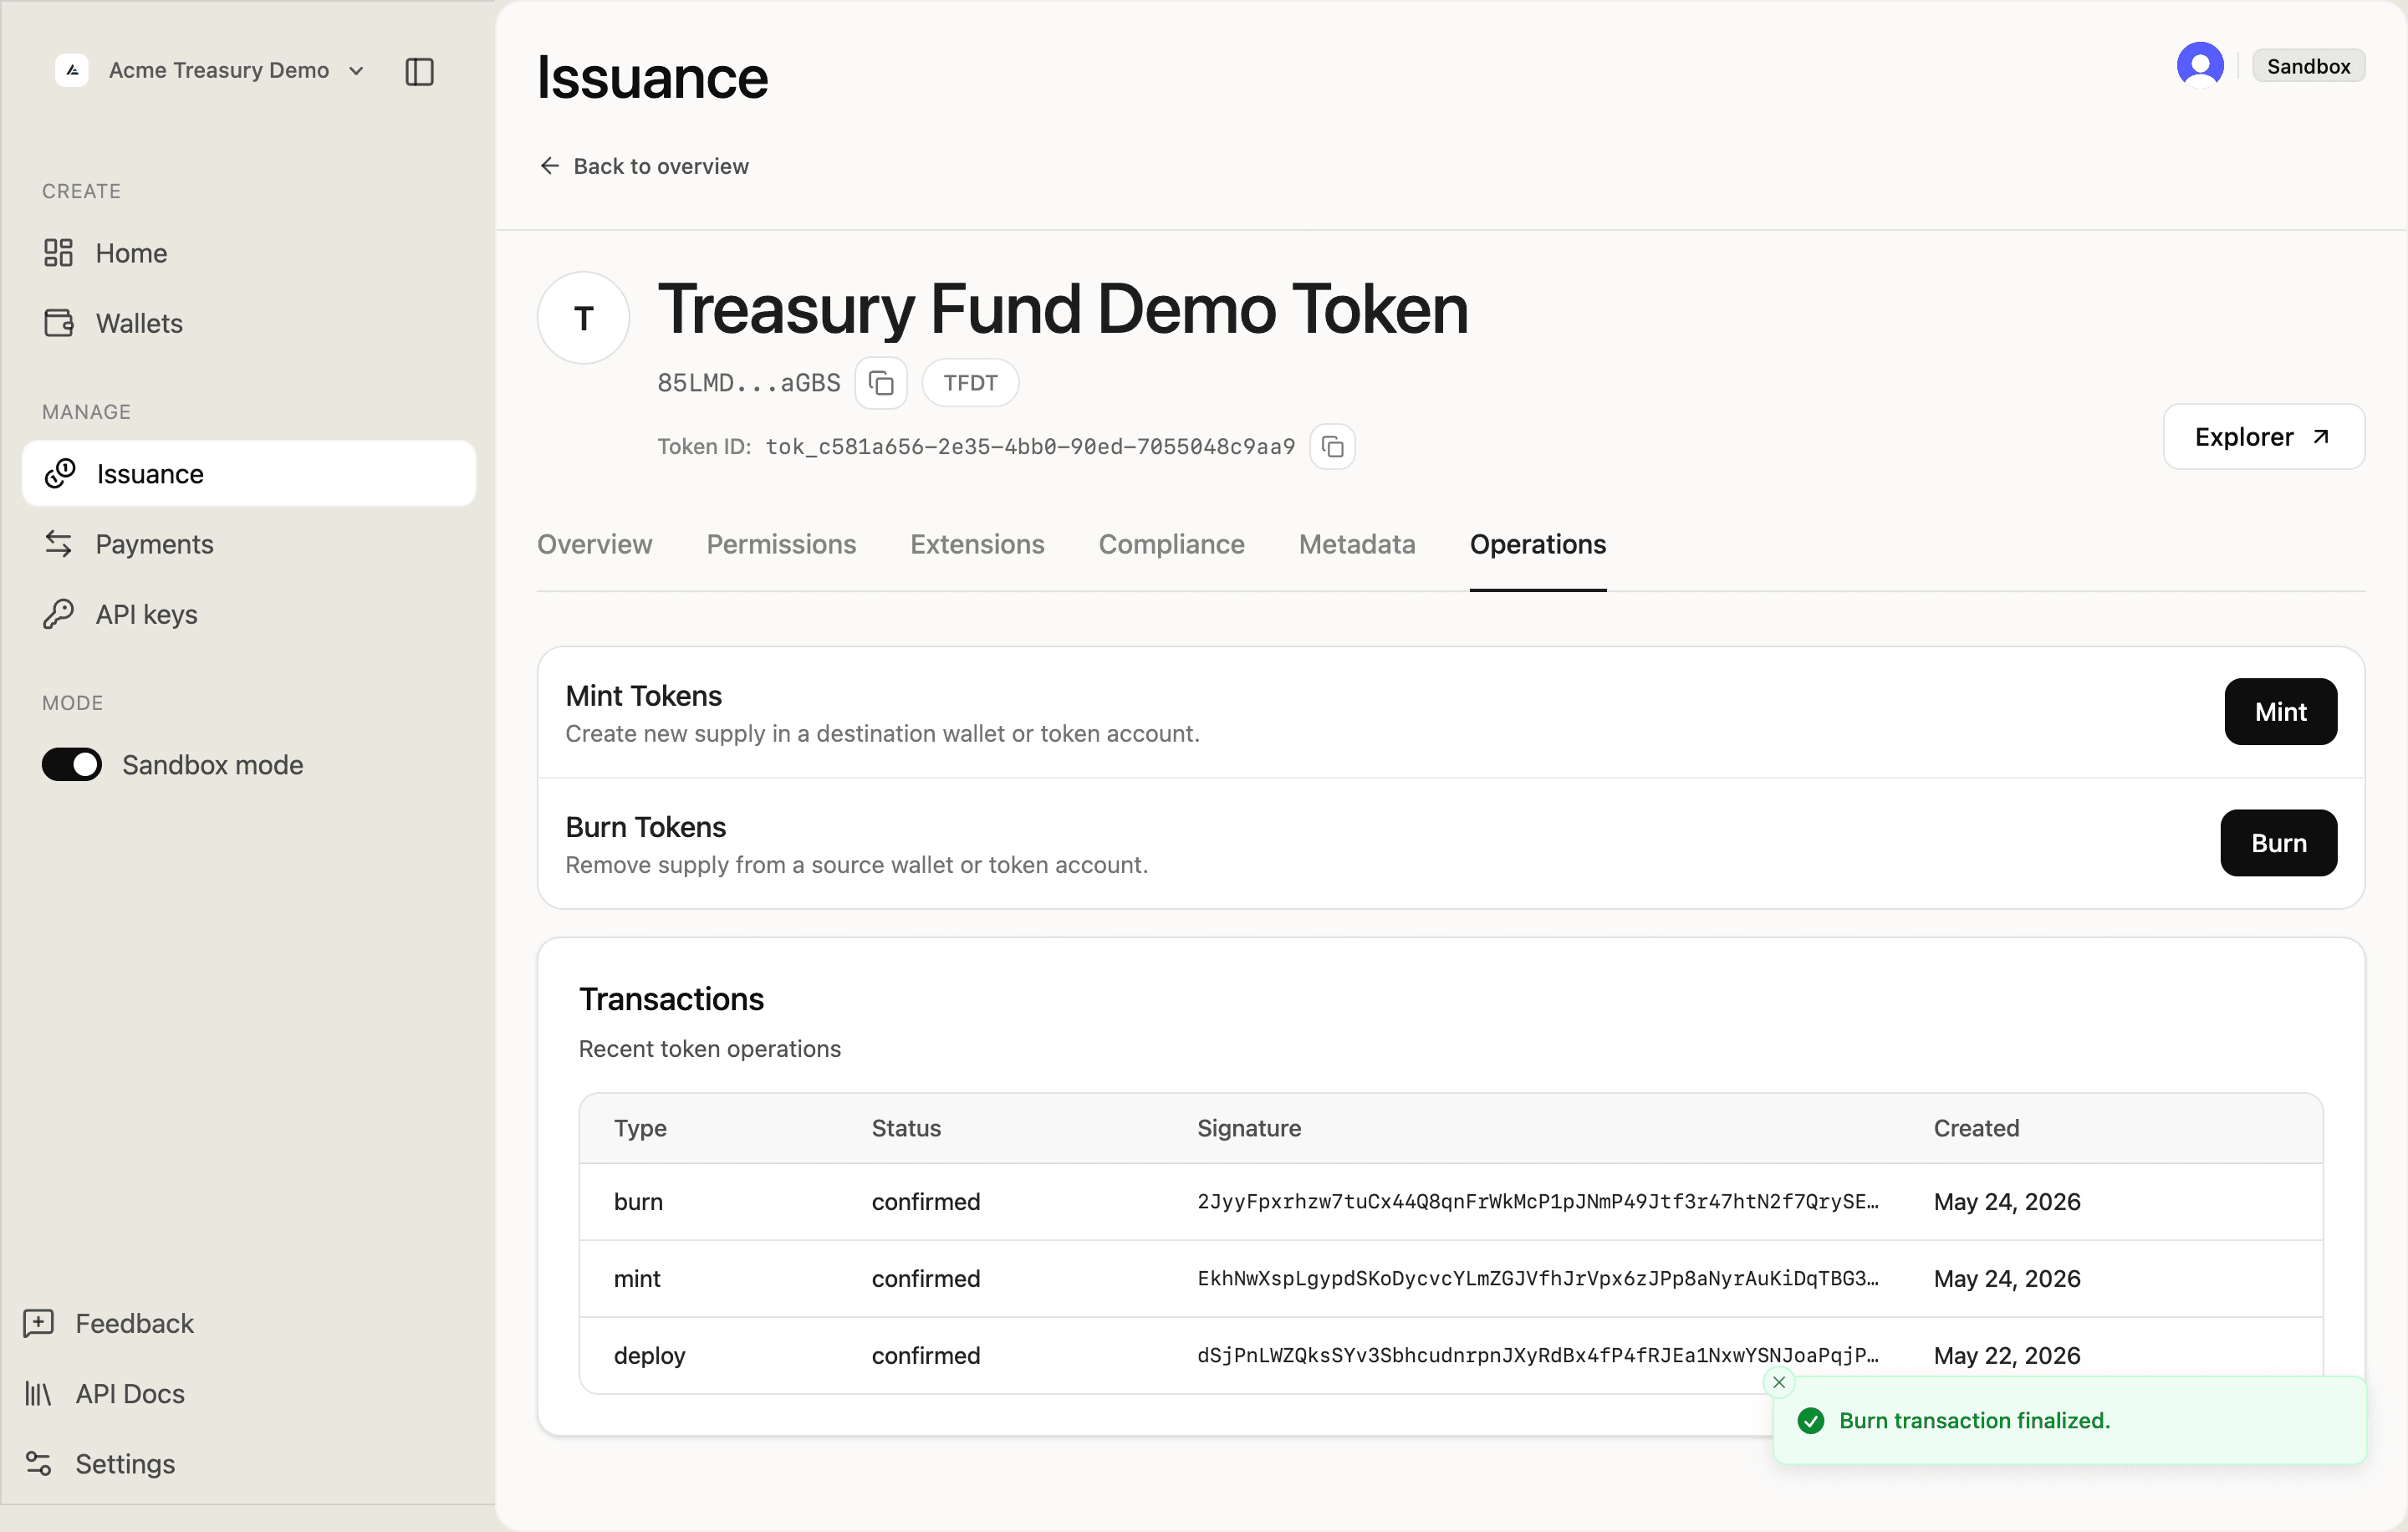
Task: Click the Mint button
Action: coord(2281,712)
